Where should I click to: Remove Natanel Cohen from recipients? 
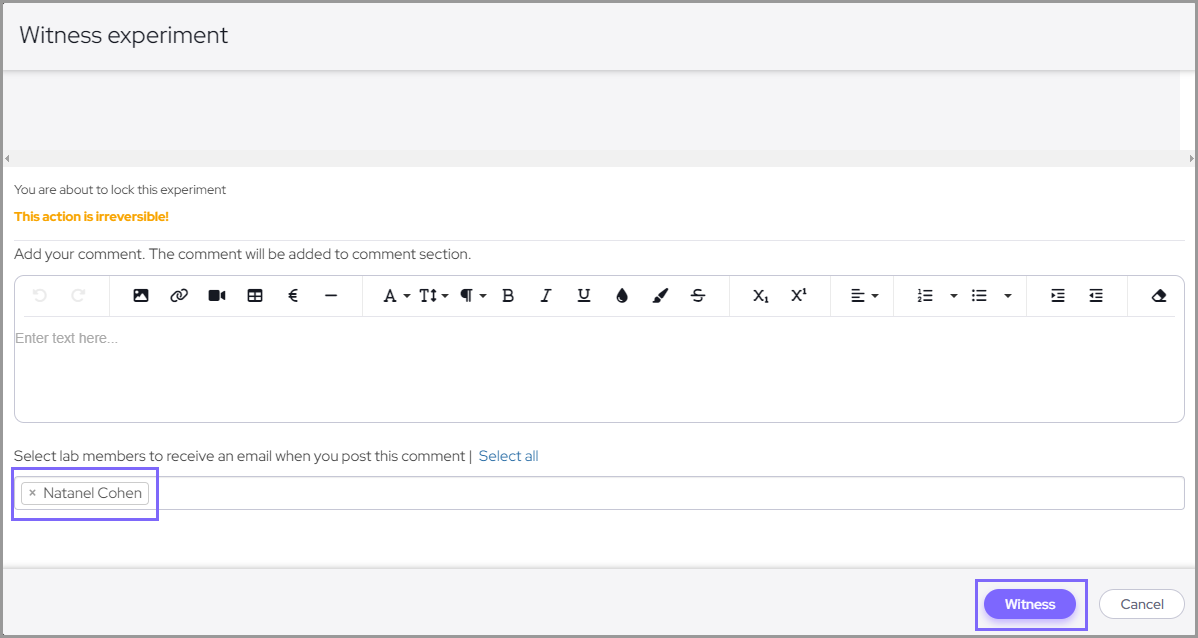coord(32,493)
